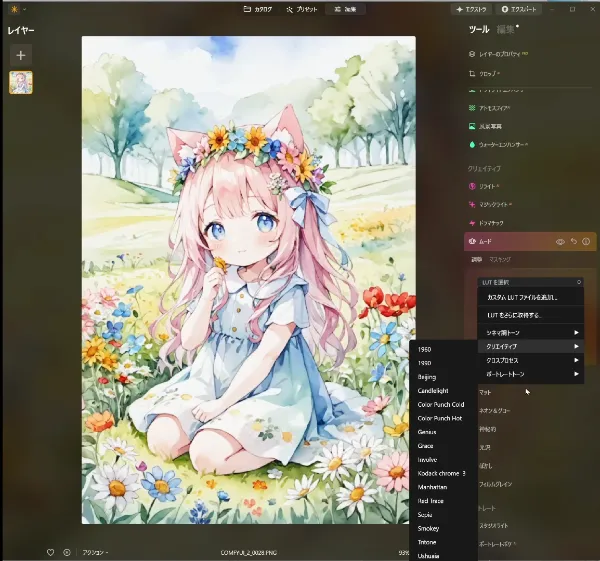Choose カスタム LUT ファイルを追加 menu item

tap(530, 297)
